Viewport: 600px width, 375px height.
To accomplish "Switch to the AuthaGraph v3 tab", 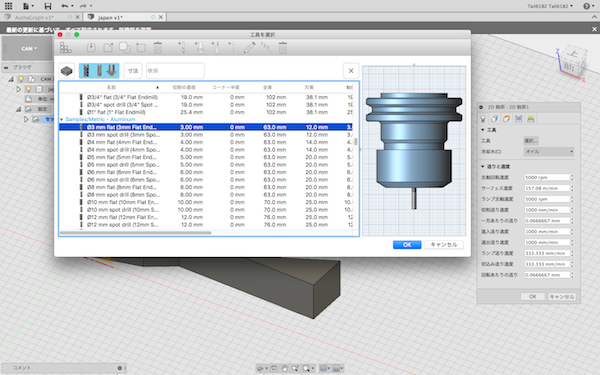I will (x=34, y=17).
